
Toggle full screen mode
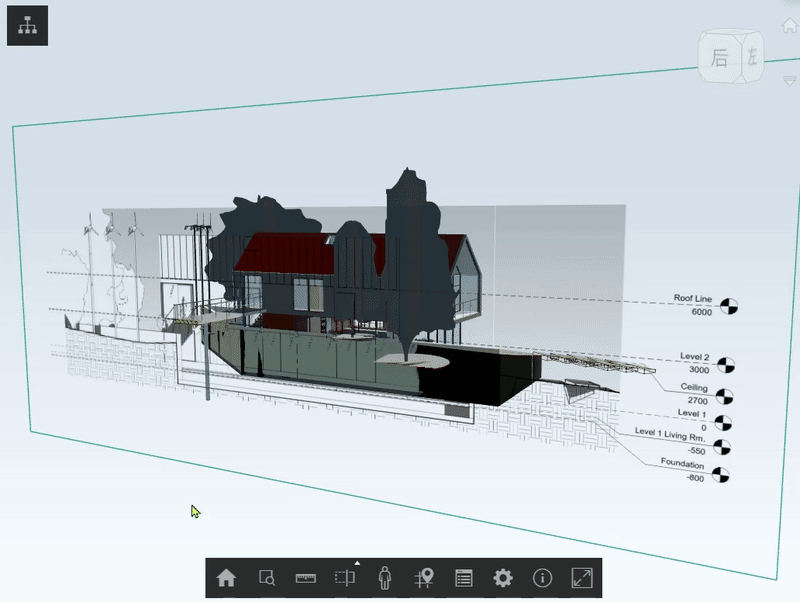[582, 578]
